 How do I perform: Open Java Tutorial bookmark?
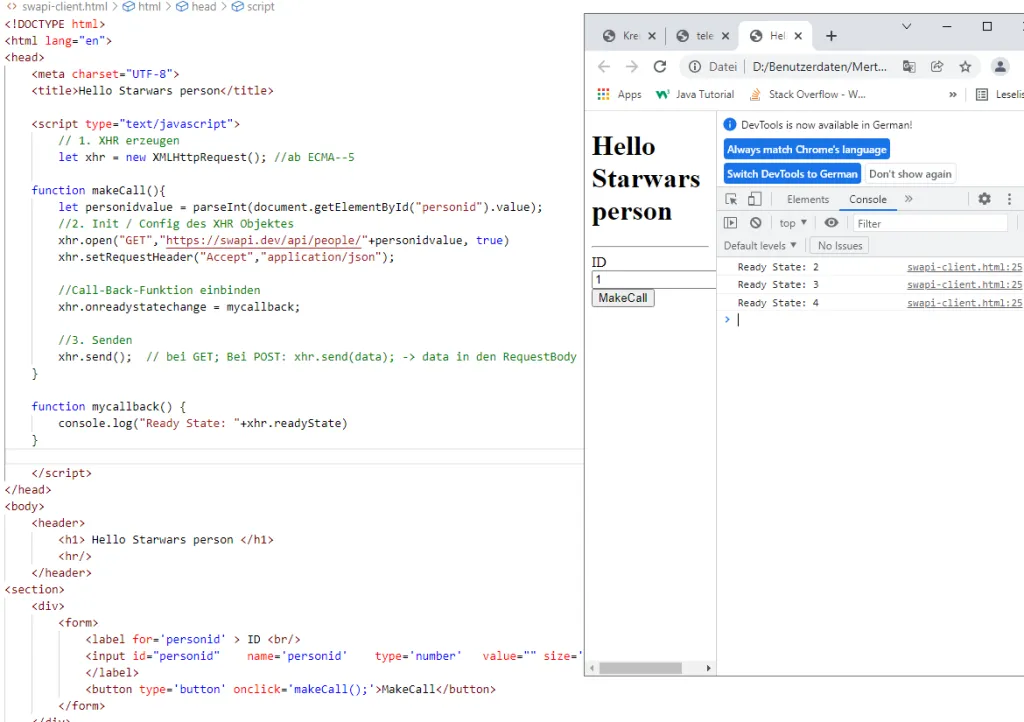pos(696,95)
